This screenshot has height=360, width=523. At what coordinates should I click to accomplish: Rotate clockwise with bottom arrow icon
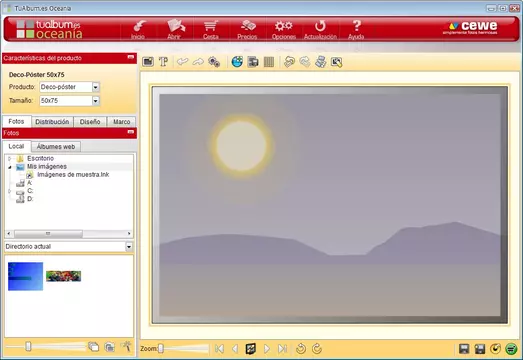[x=317, y=349]
